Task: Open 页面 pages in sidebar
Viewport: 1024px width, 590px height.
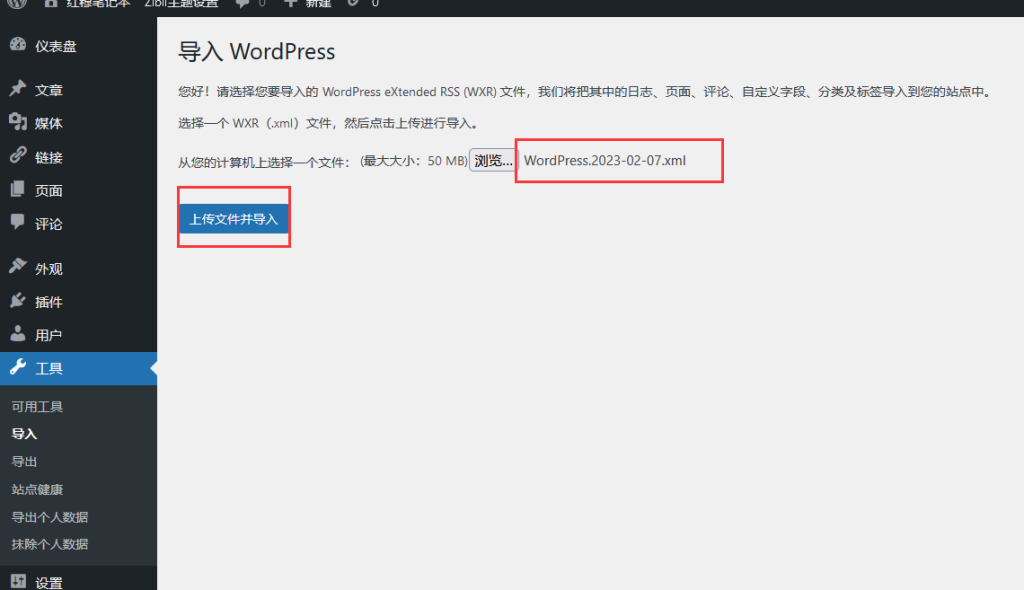Action: [x=49, y=191]
